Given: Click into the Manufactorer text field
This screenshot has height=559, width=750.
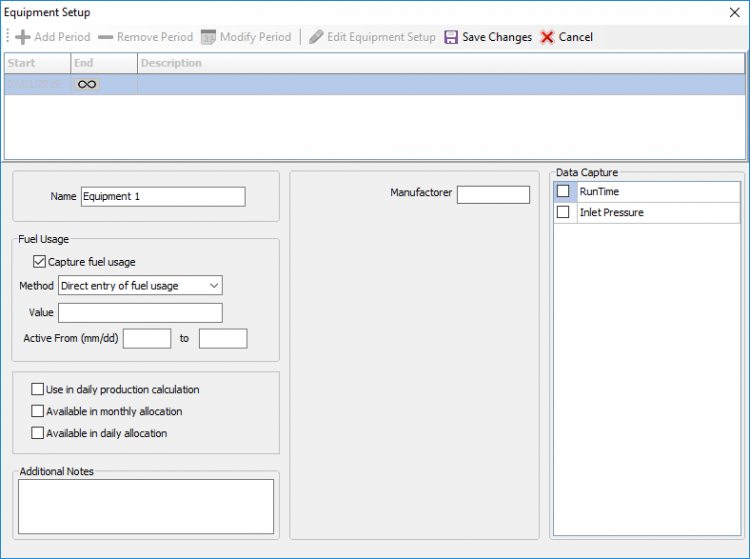Looking at the screenshot, I should (493, 194).
